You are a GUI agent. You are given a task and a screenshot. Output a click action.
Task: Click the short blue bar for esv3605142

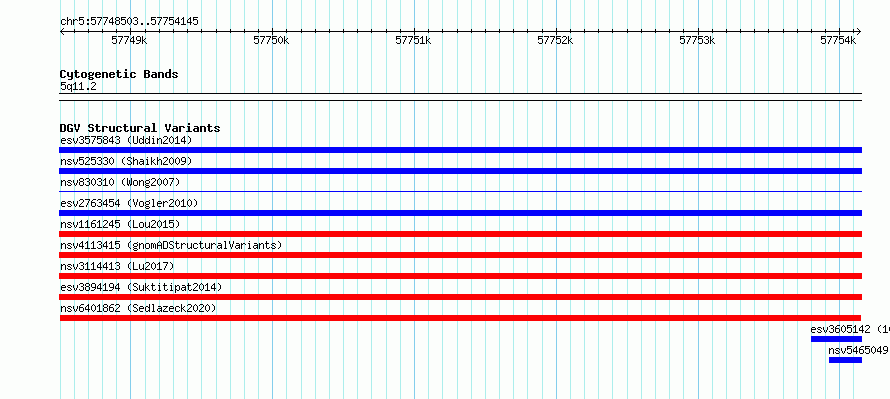point(836,339)
